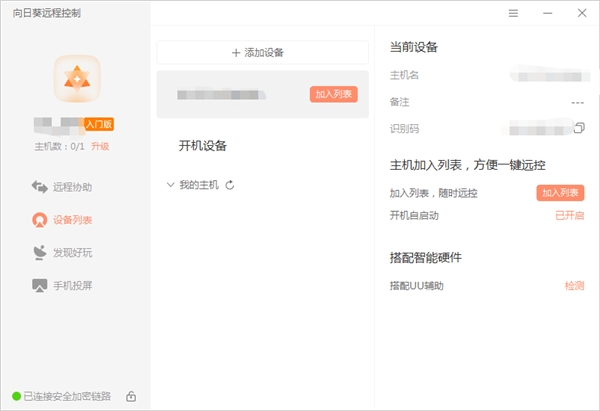Click the lock icon in the status bar
Screen dimensions: 600x411
[x=131, y=396]
